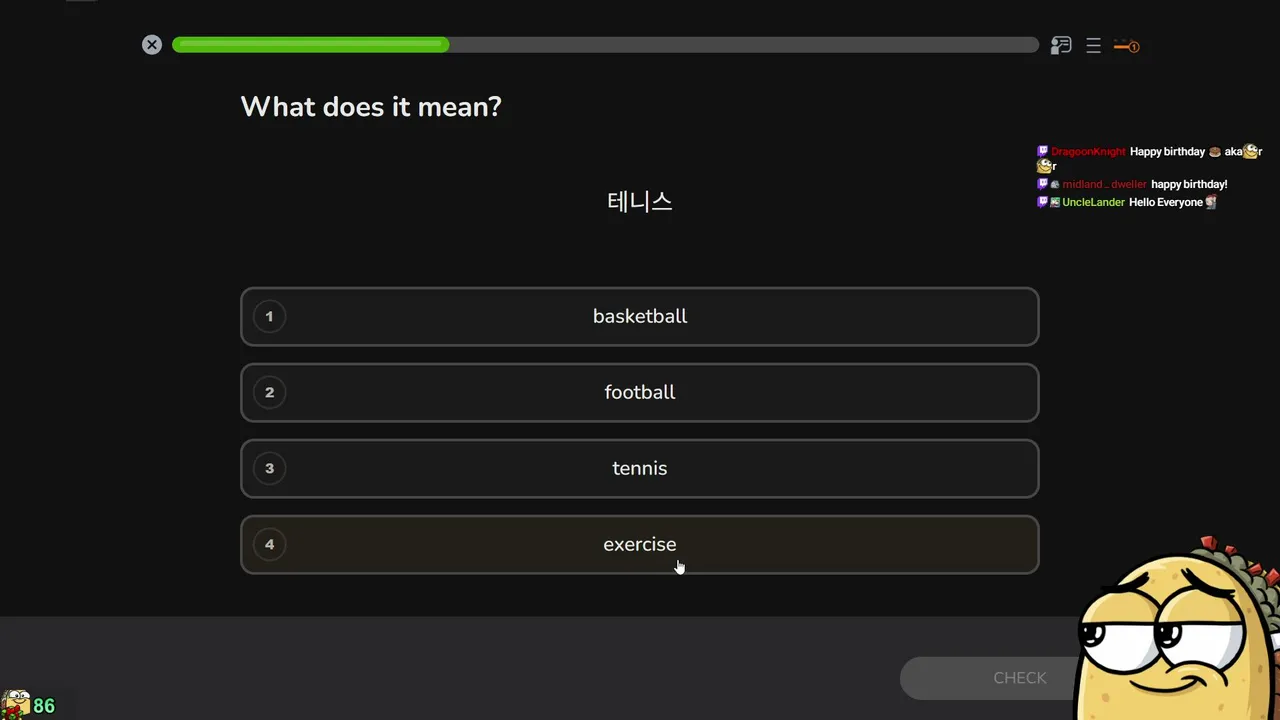1280x720 pixels.
Task: Click the number 1 circle badge
Action: (x=269, y=317)
